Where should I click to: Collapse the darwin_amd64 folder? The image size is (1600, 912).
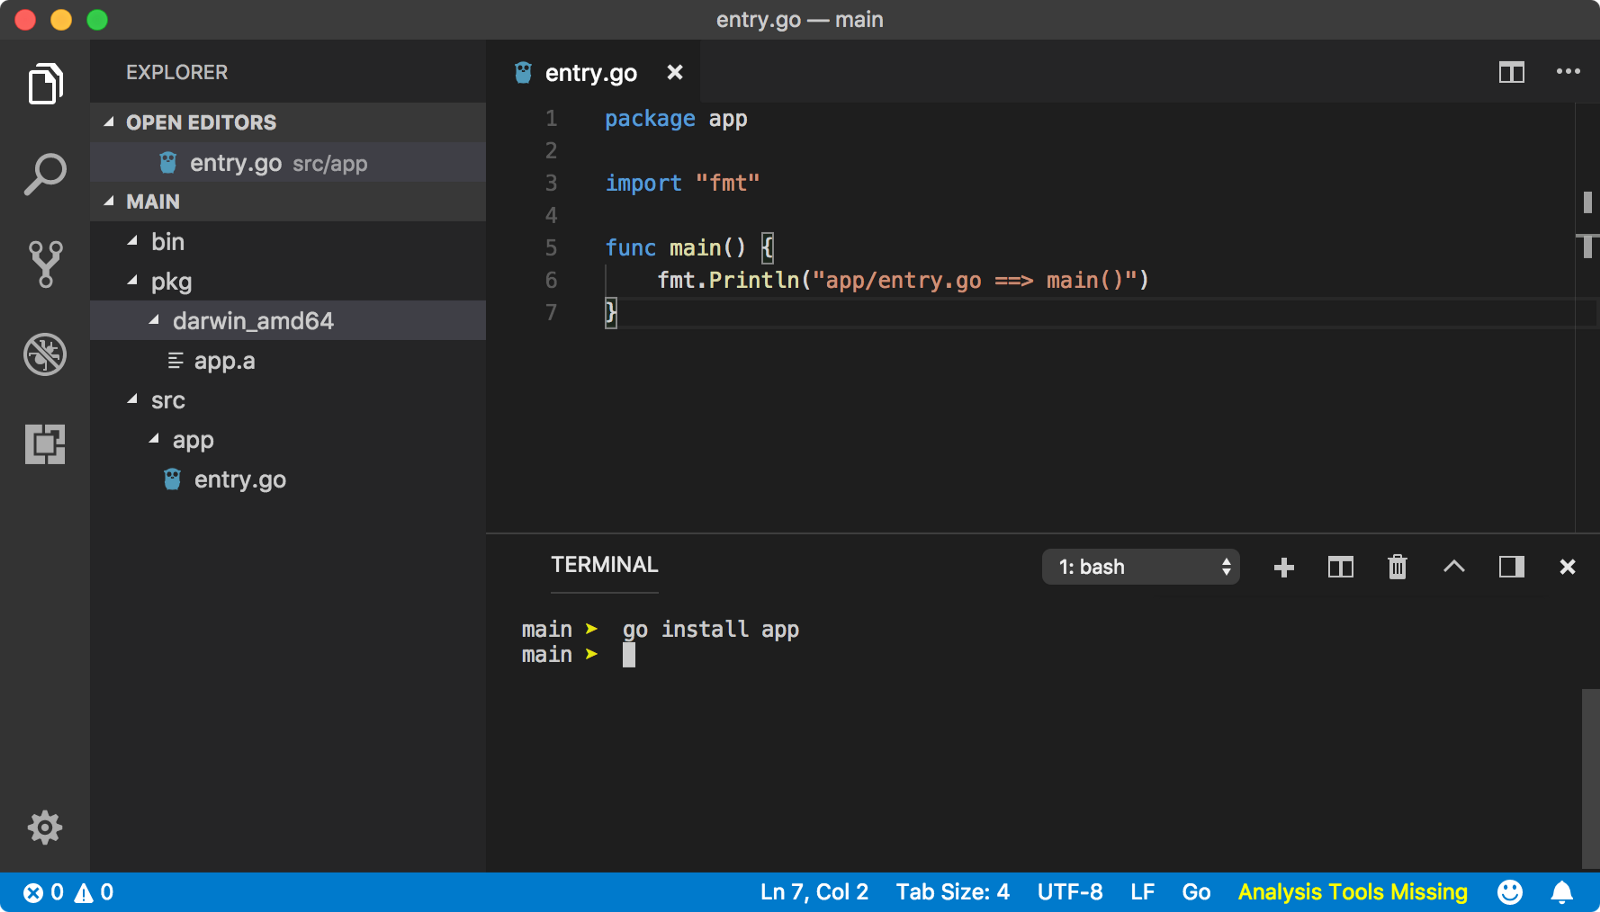pos(154,320)
